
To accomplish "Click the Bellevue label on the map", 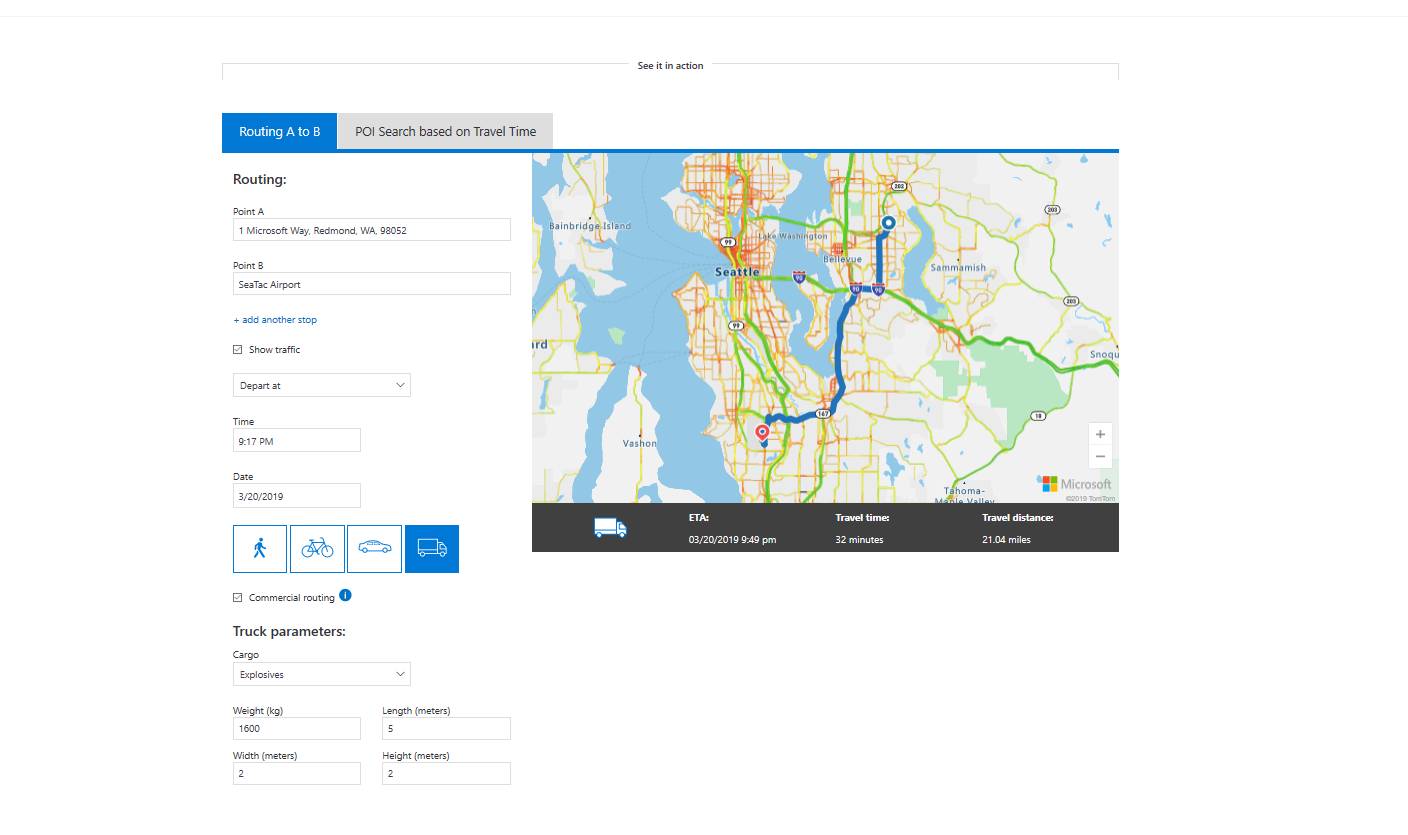I will pos(842,258).
